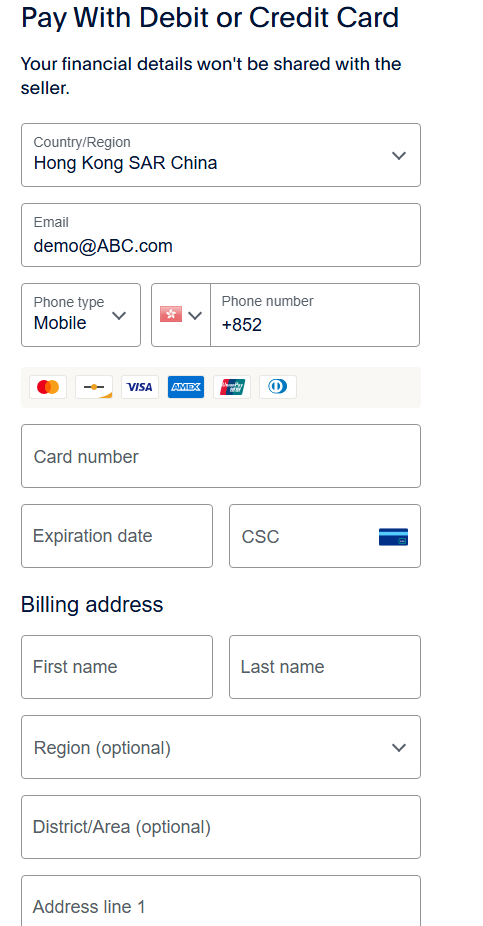
Task: Select the District/Area (optional) field
Action: click(221, 827)
